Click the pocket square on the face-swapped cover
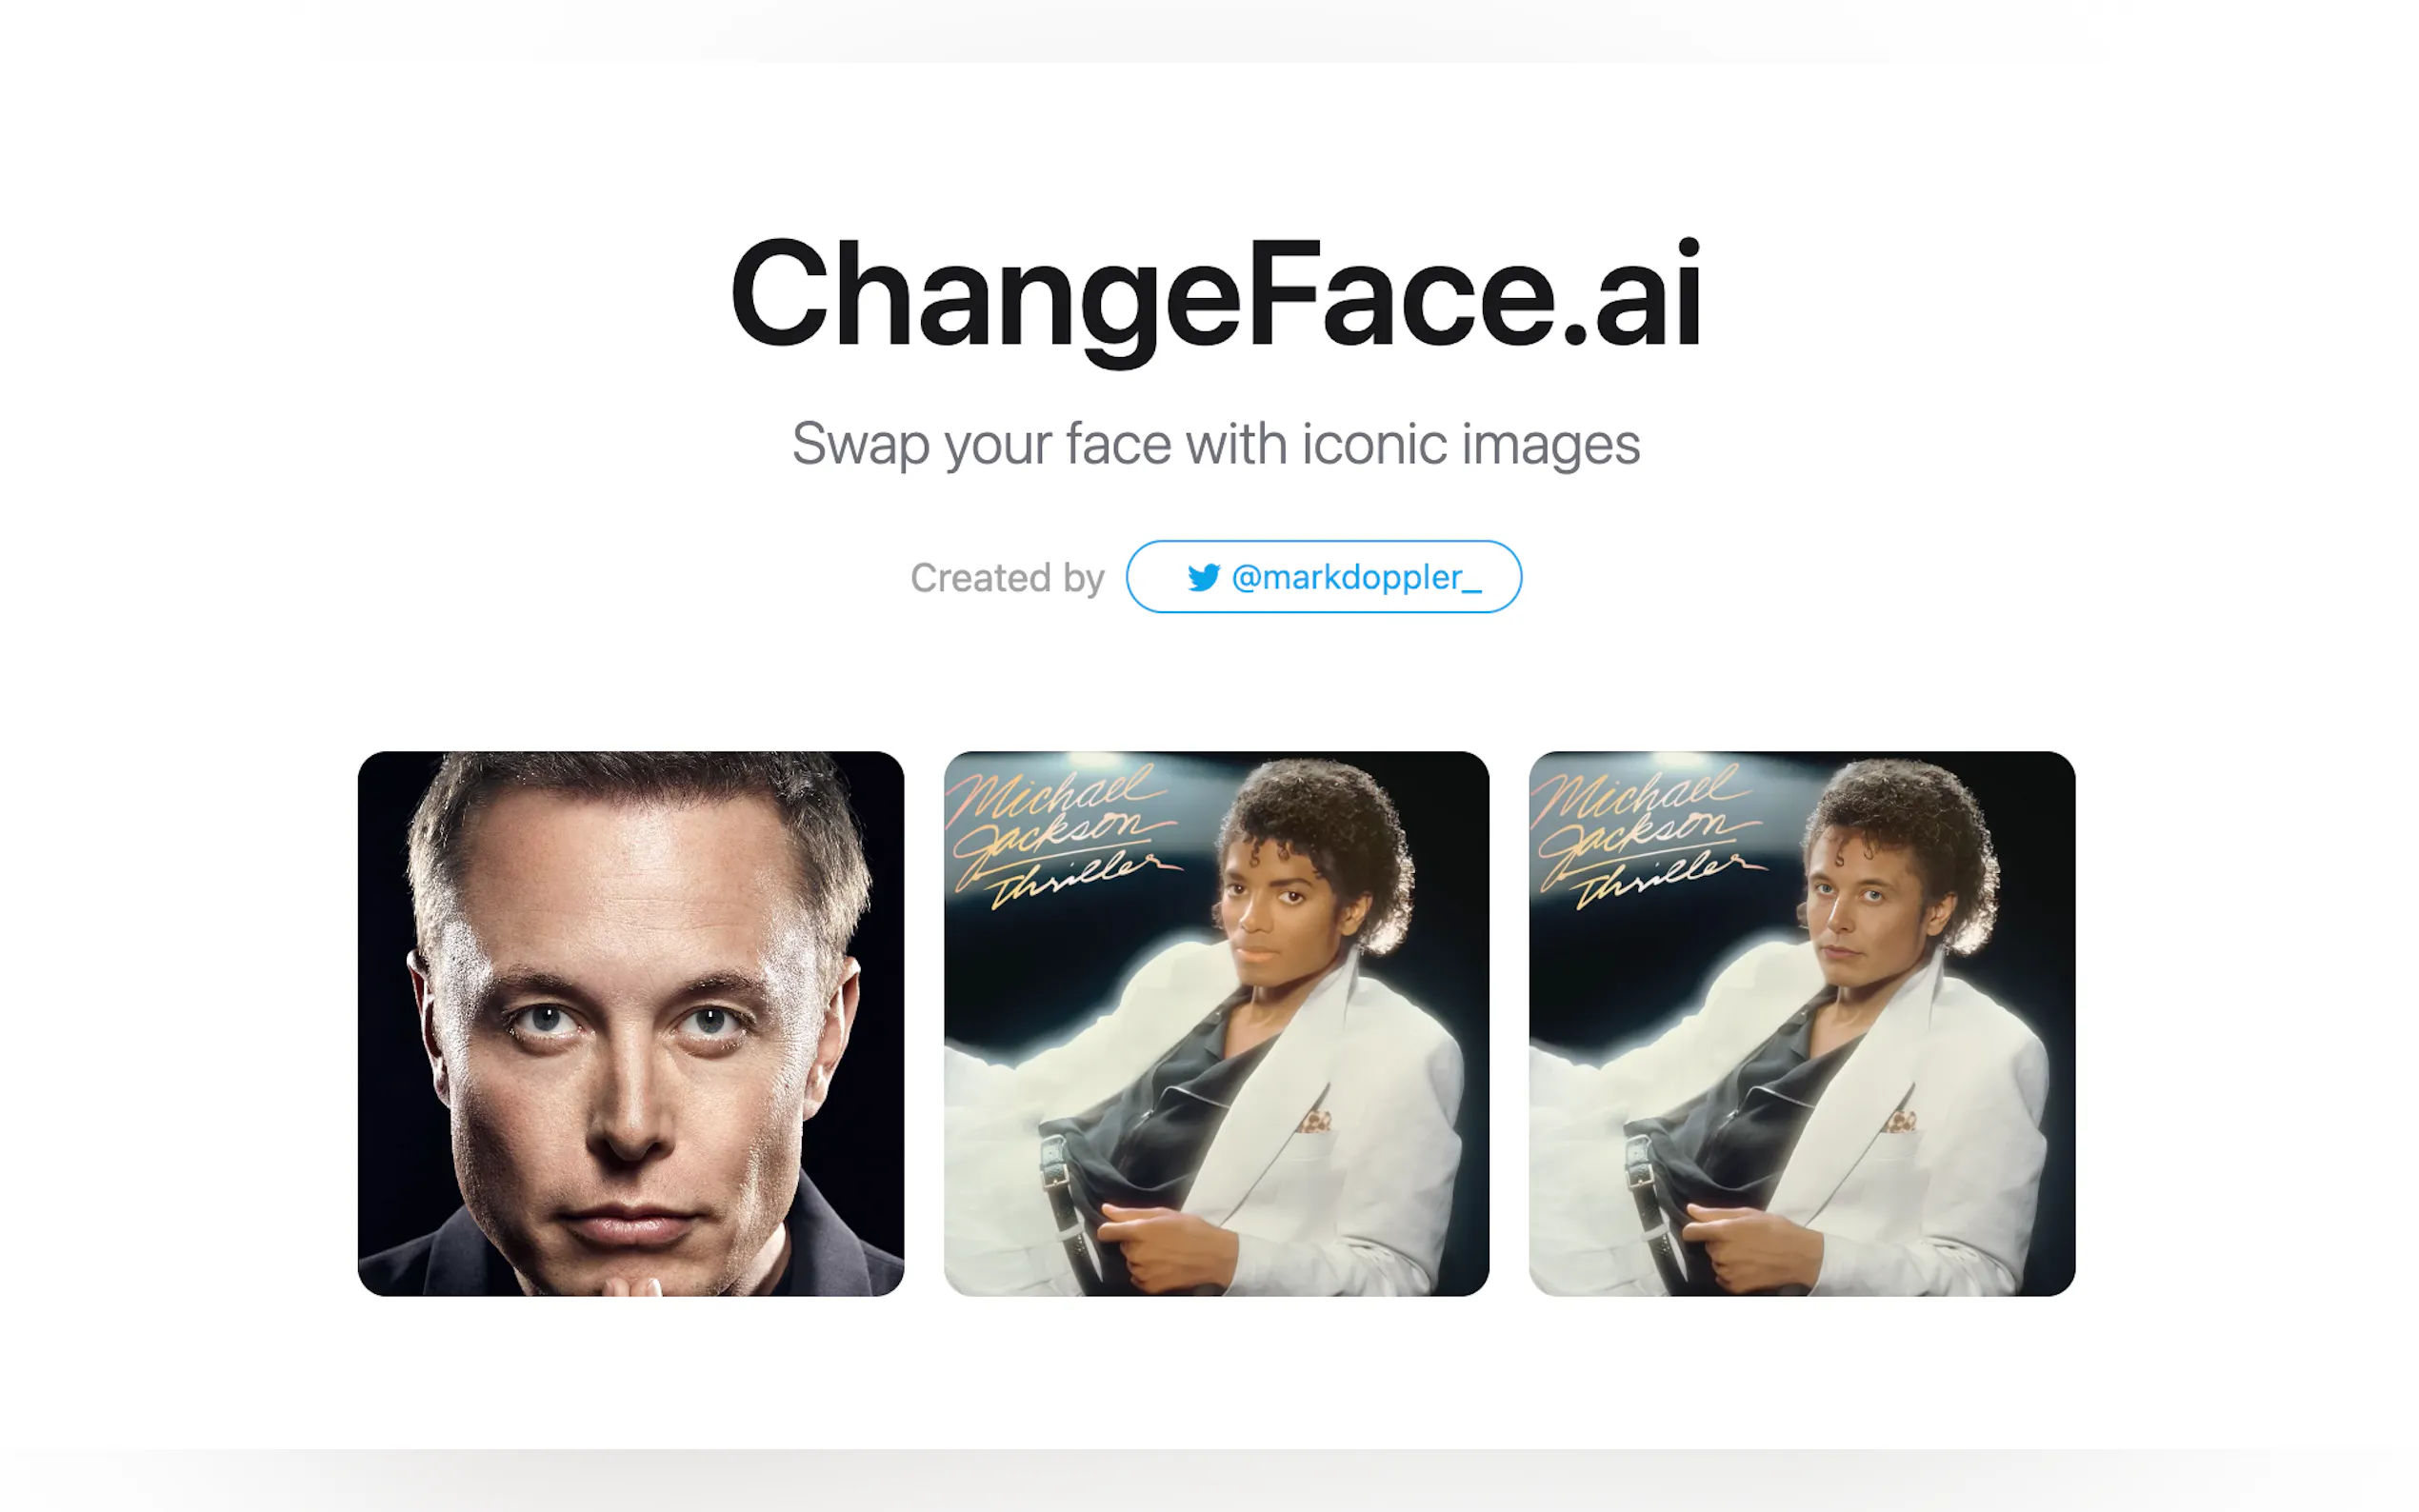This screenshot has width=2419, height=1512. pyautogui.click(x=1900, y=1122)
